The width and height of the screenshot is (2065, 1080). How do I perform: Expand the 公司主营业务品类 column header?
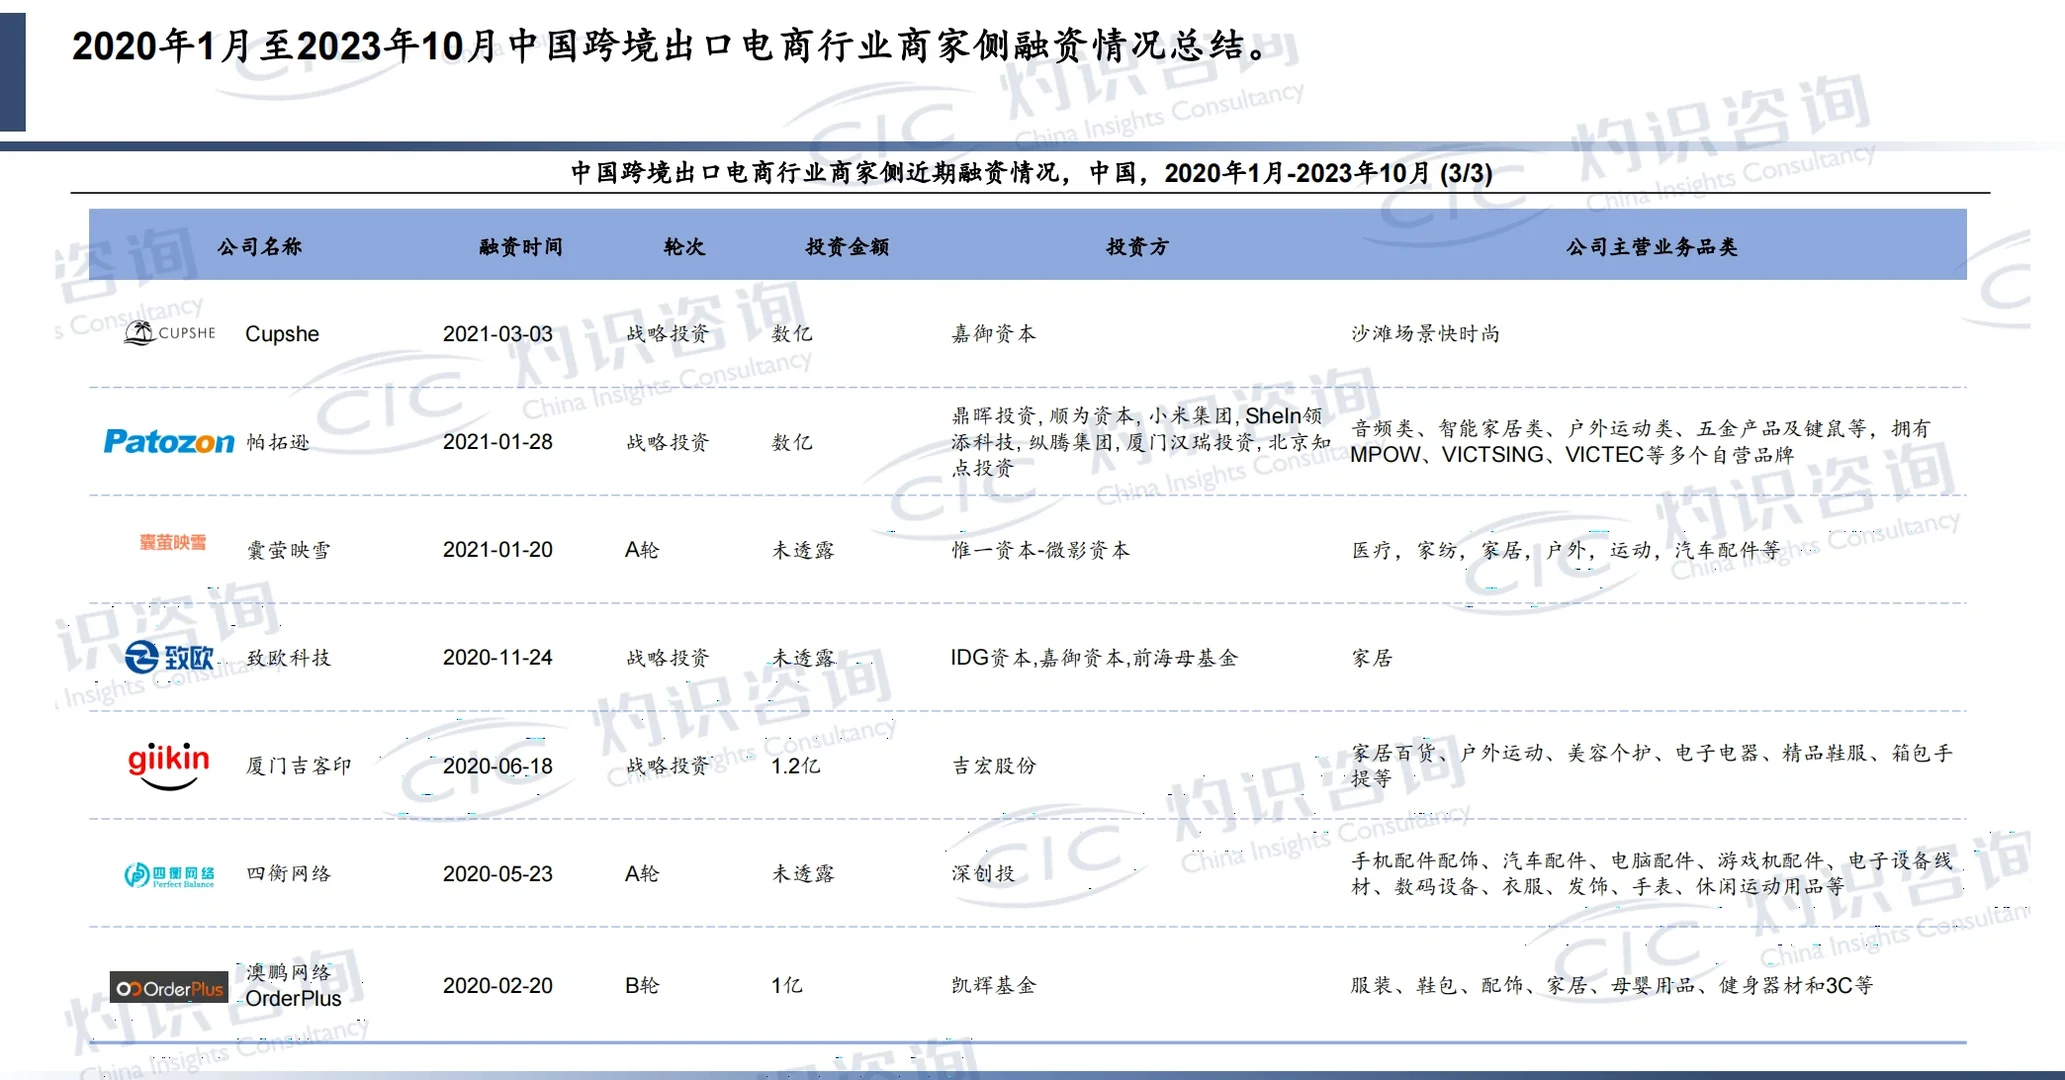coord(1652,247)
